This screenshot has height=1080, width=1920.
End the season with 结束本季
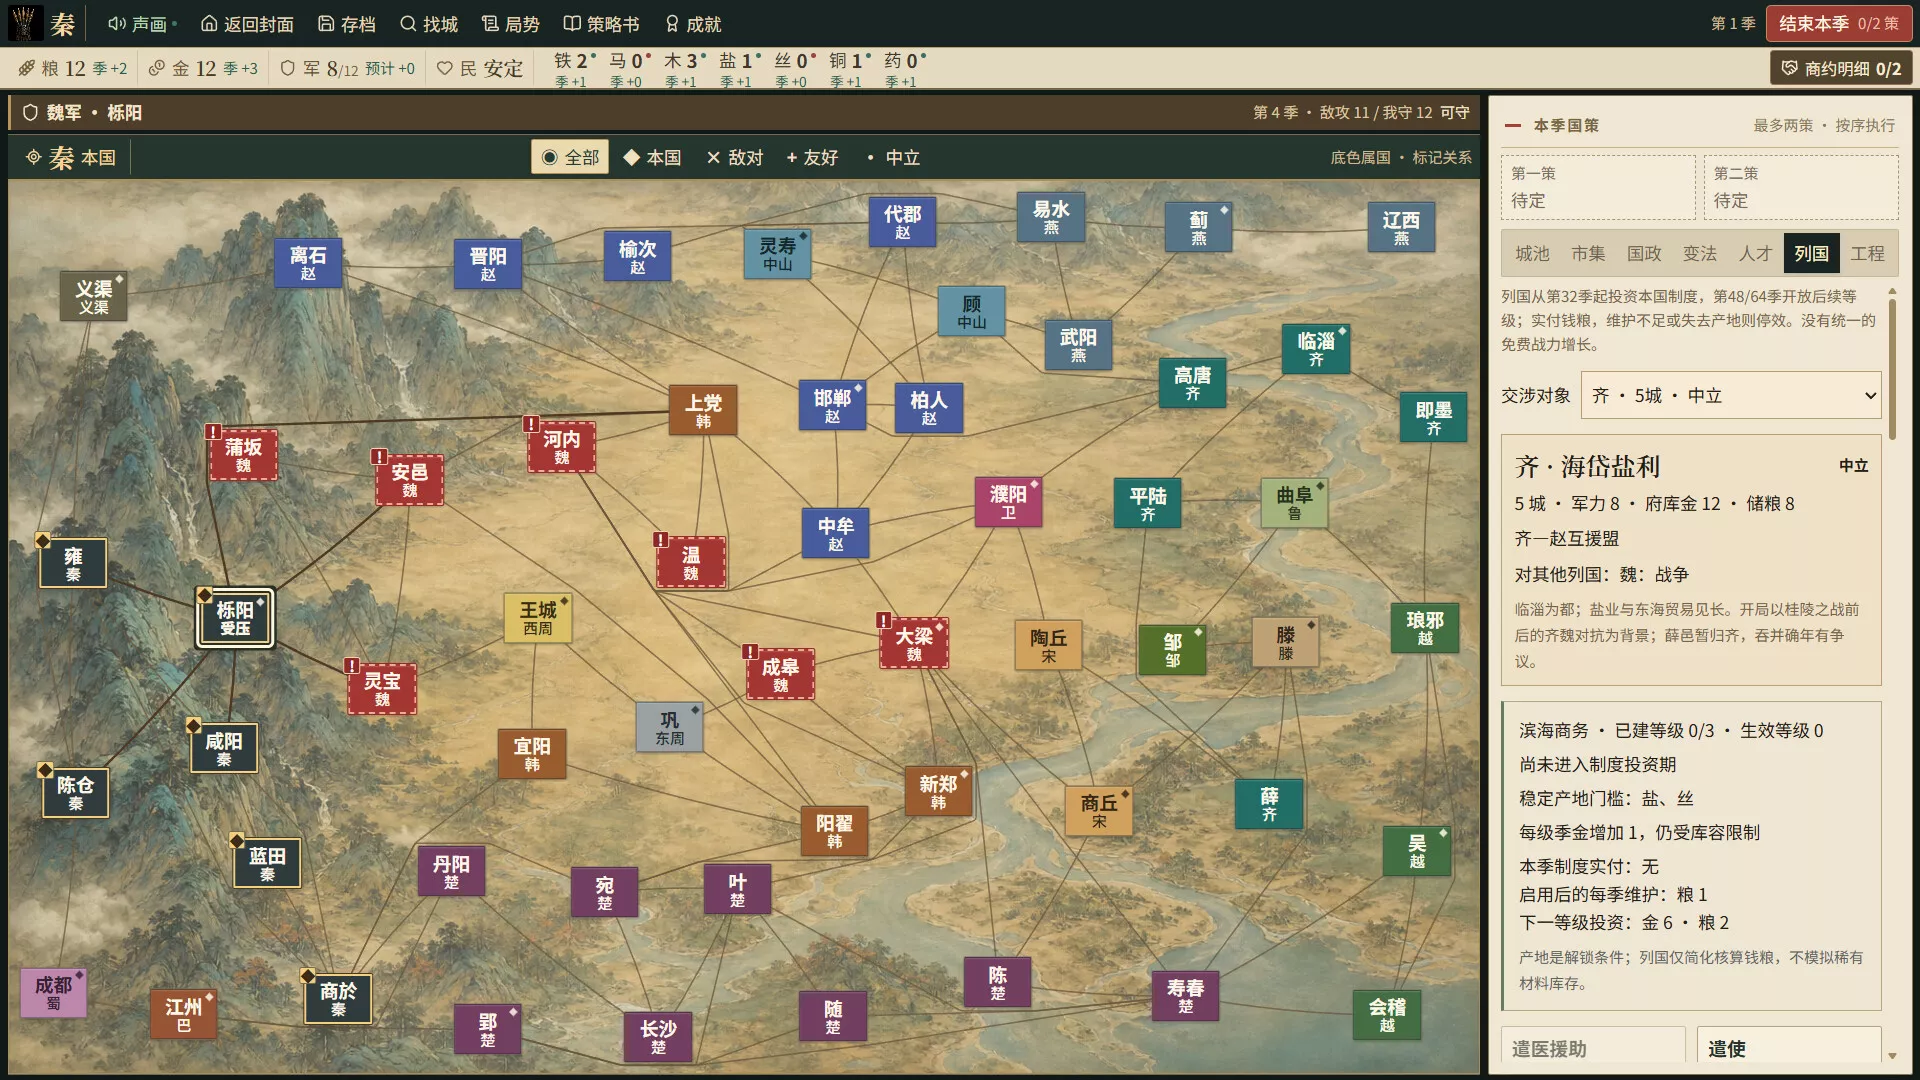1838,24
